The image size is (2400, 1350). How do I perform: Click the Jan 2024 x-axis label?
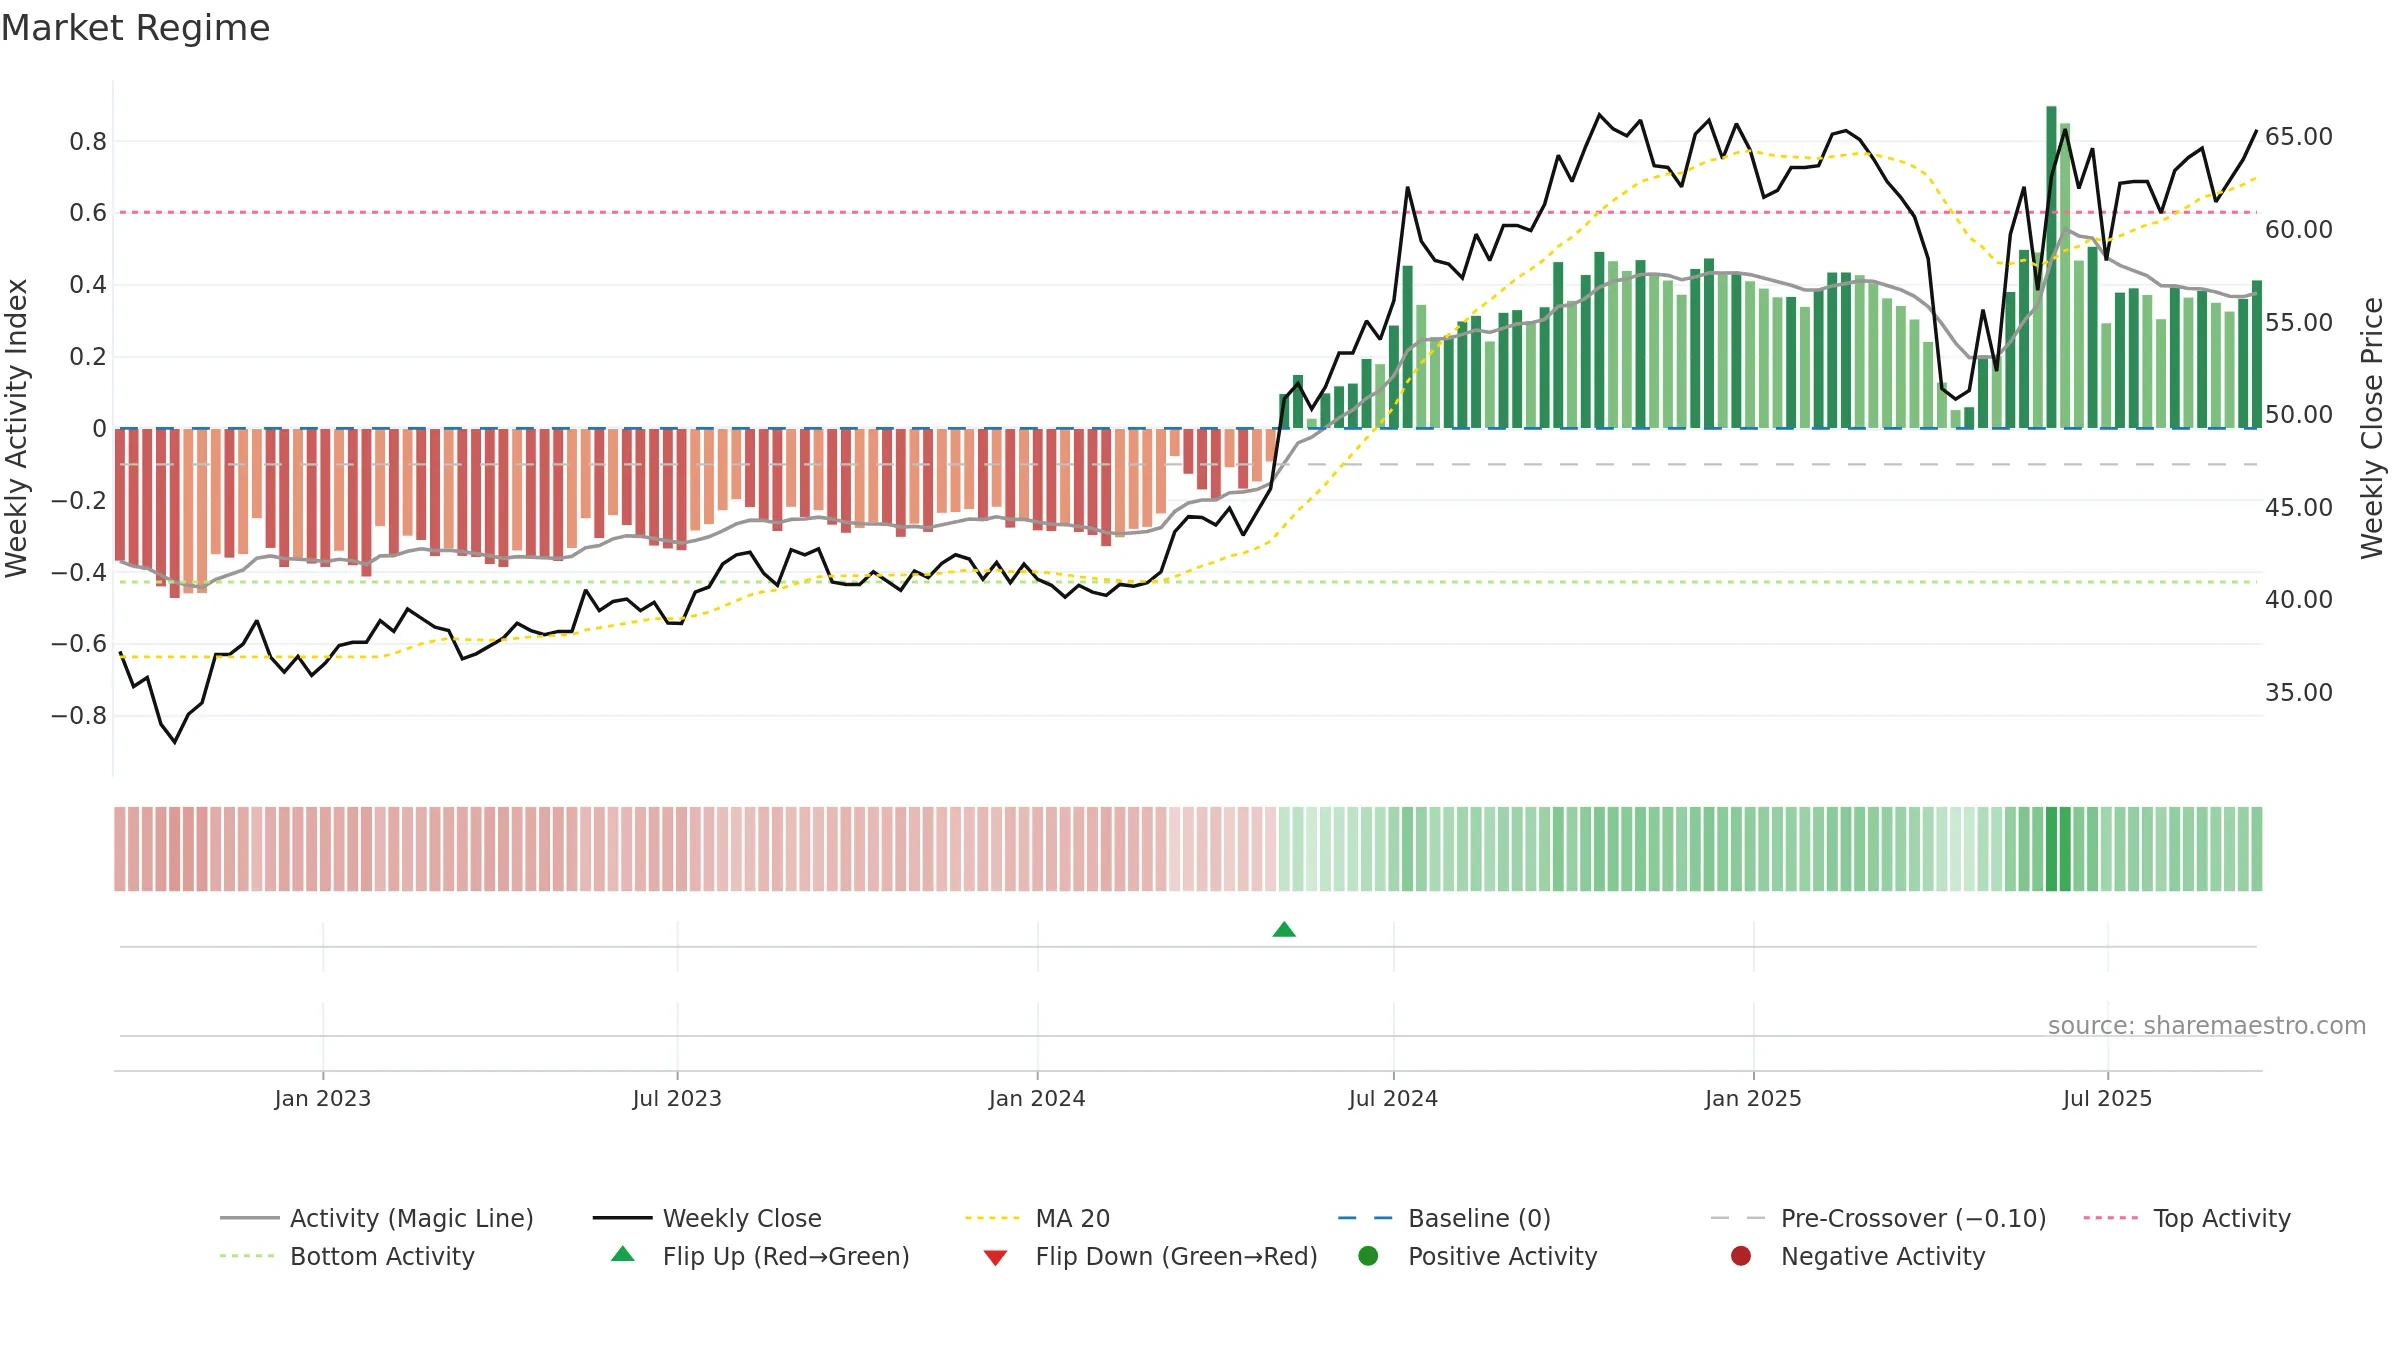click(x=1037, y=1098)
